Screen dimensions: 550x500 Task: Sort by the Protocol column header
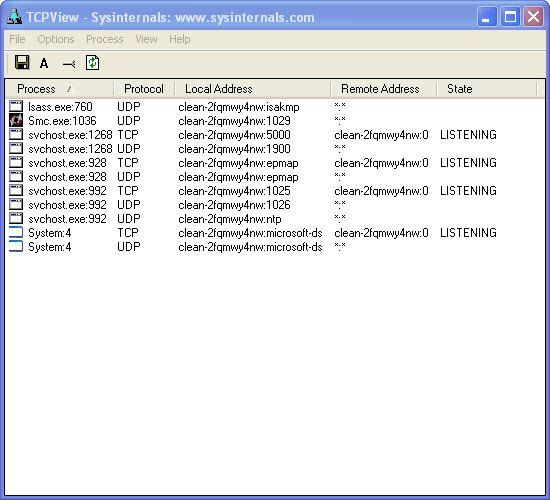tap(144, 89)
